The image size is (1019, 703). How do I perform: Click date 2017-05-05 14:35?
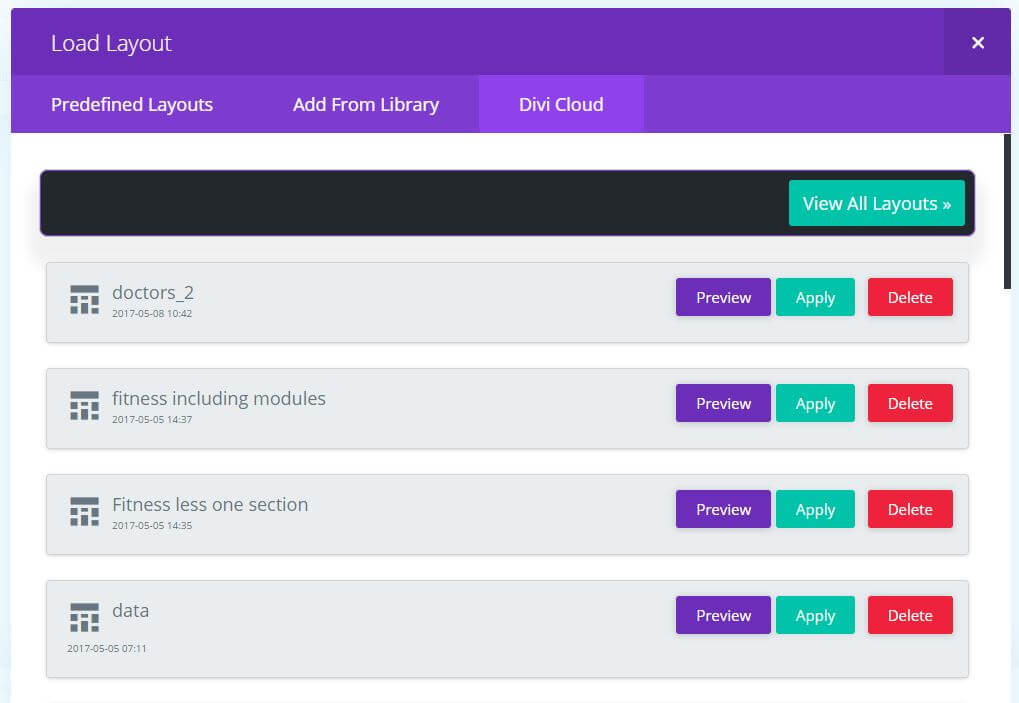(152, 525)
